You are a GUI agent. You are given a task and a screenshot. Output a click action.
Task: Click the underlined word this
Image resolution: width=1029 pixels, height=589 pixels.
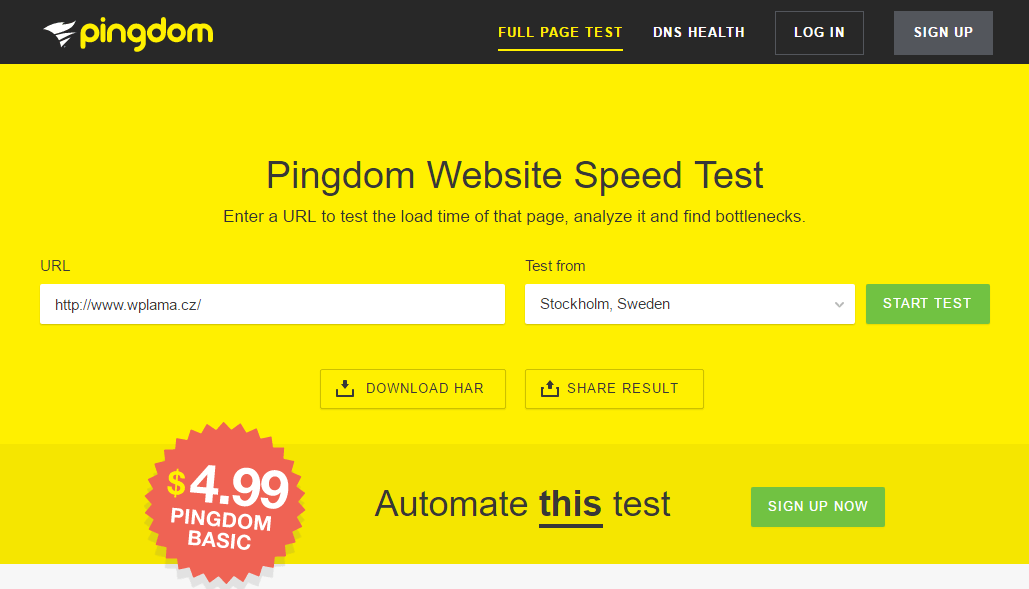click(570, 505)
